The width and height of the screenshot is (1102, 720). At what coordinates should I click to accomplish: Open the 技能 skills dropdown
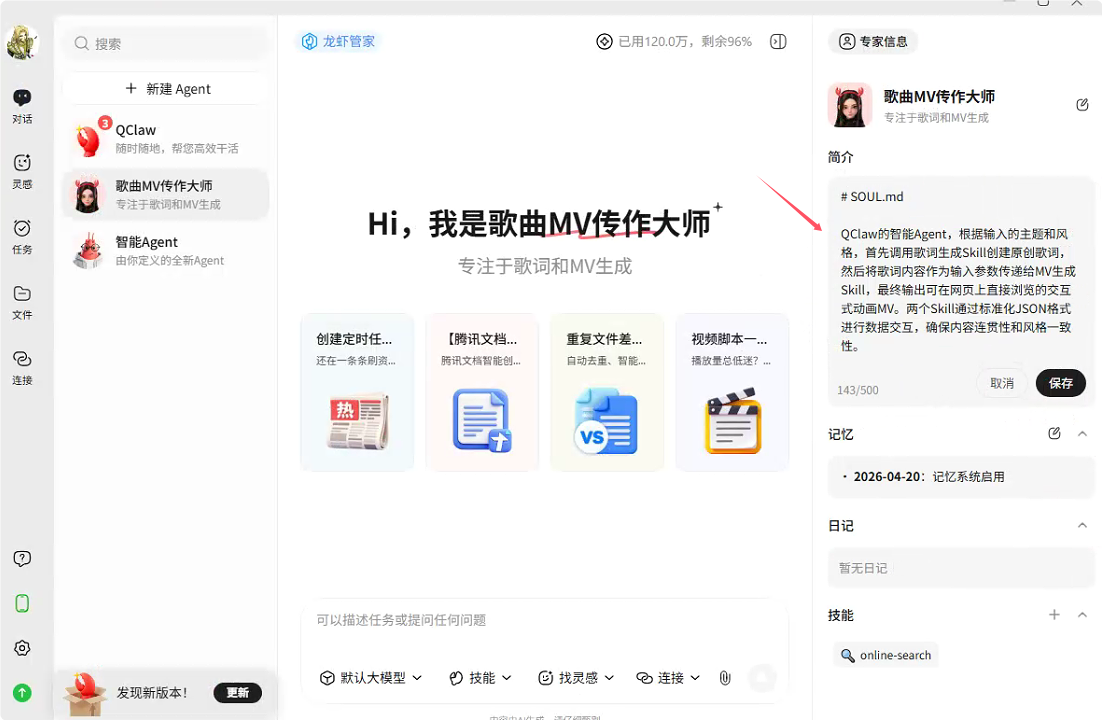(x=480, y=678)
